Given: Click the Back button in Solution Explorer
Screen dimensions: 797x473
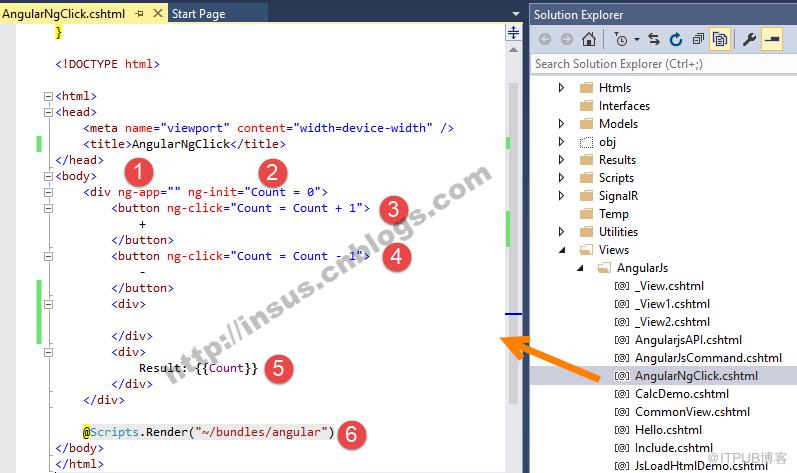Looking at the screenshot, I should click(x=545, y=39).
